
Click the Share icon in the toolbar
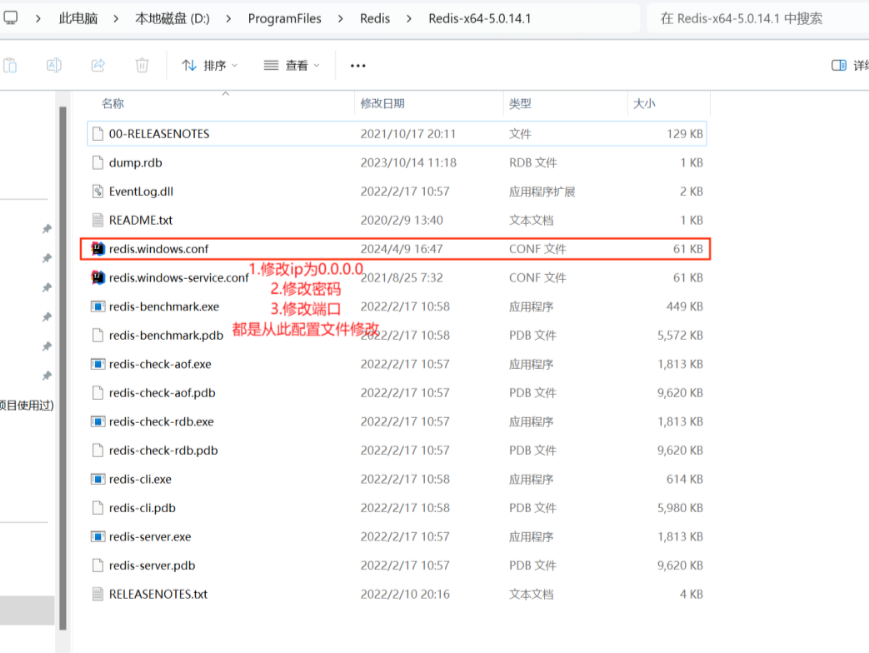click(96, 65)
